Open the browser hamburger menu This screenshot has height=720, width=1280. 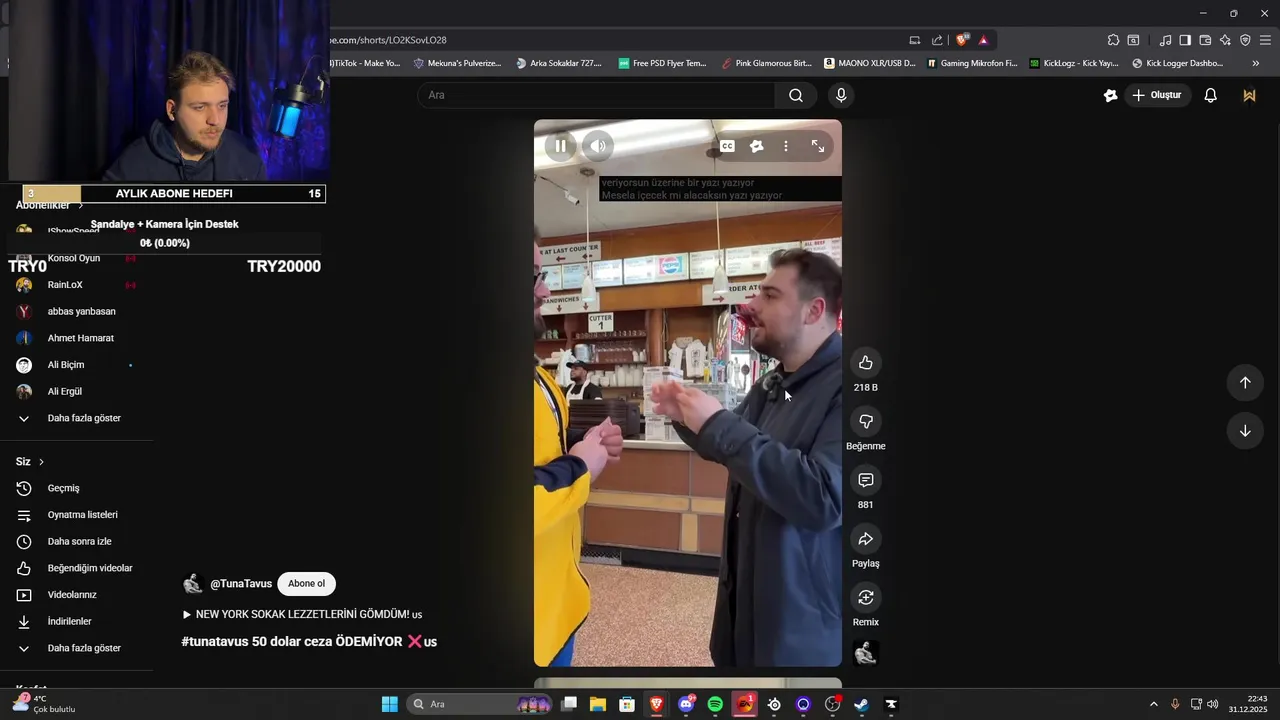pos(1265,40)
